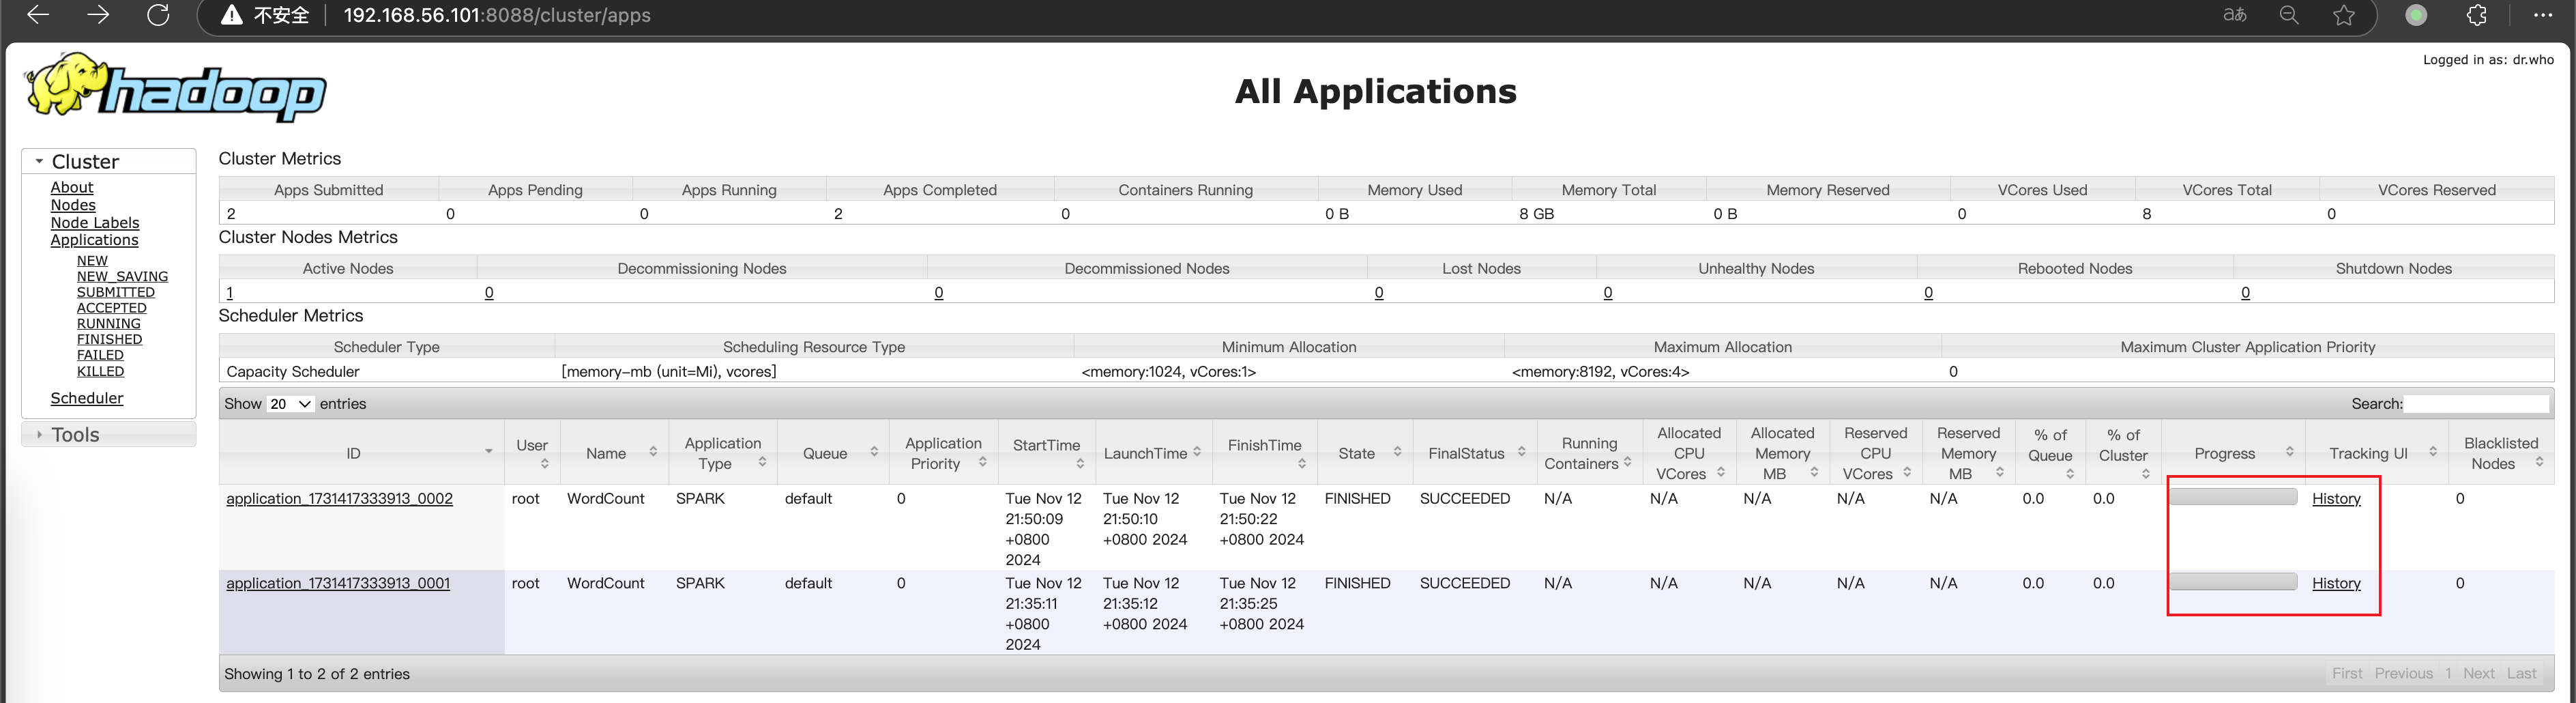Filter applications by FINISHED state
2576x703 pixels.
coord(110,339)
